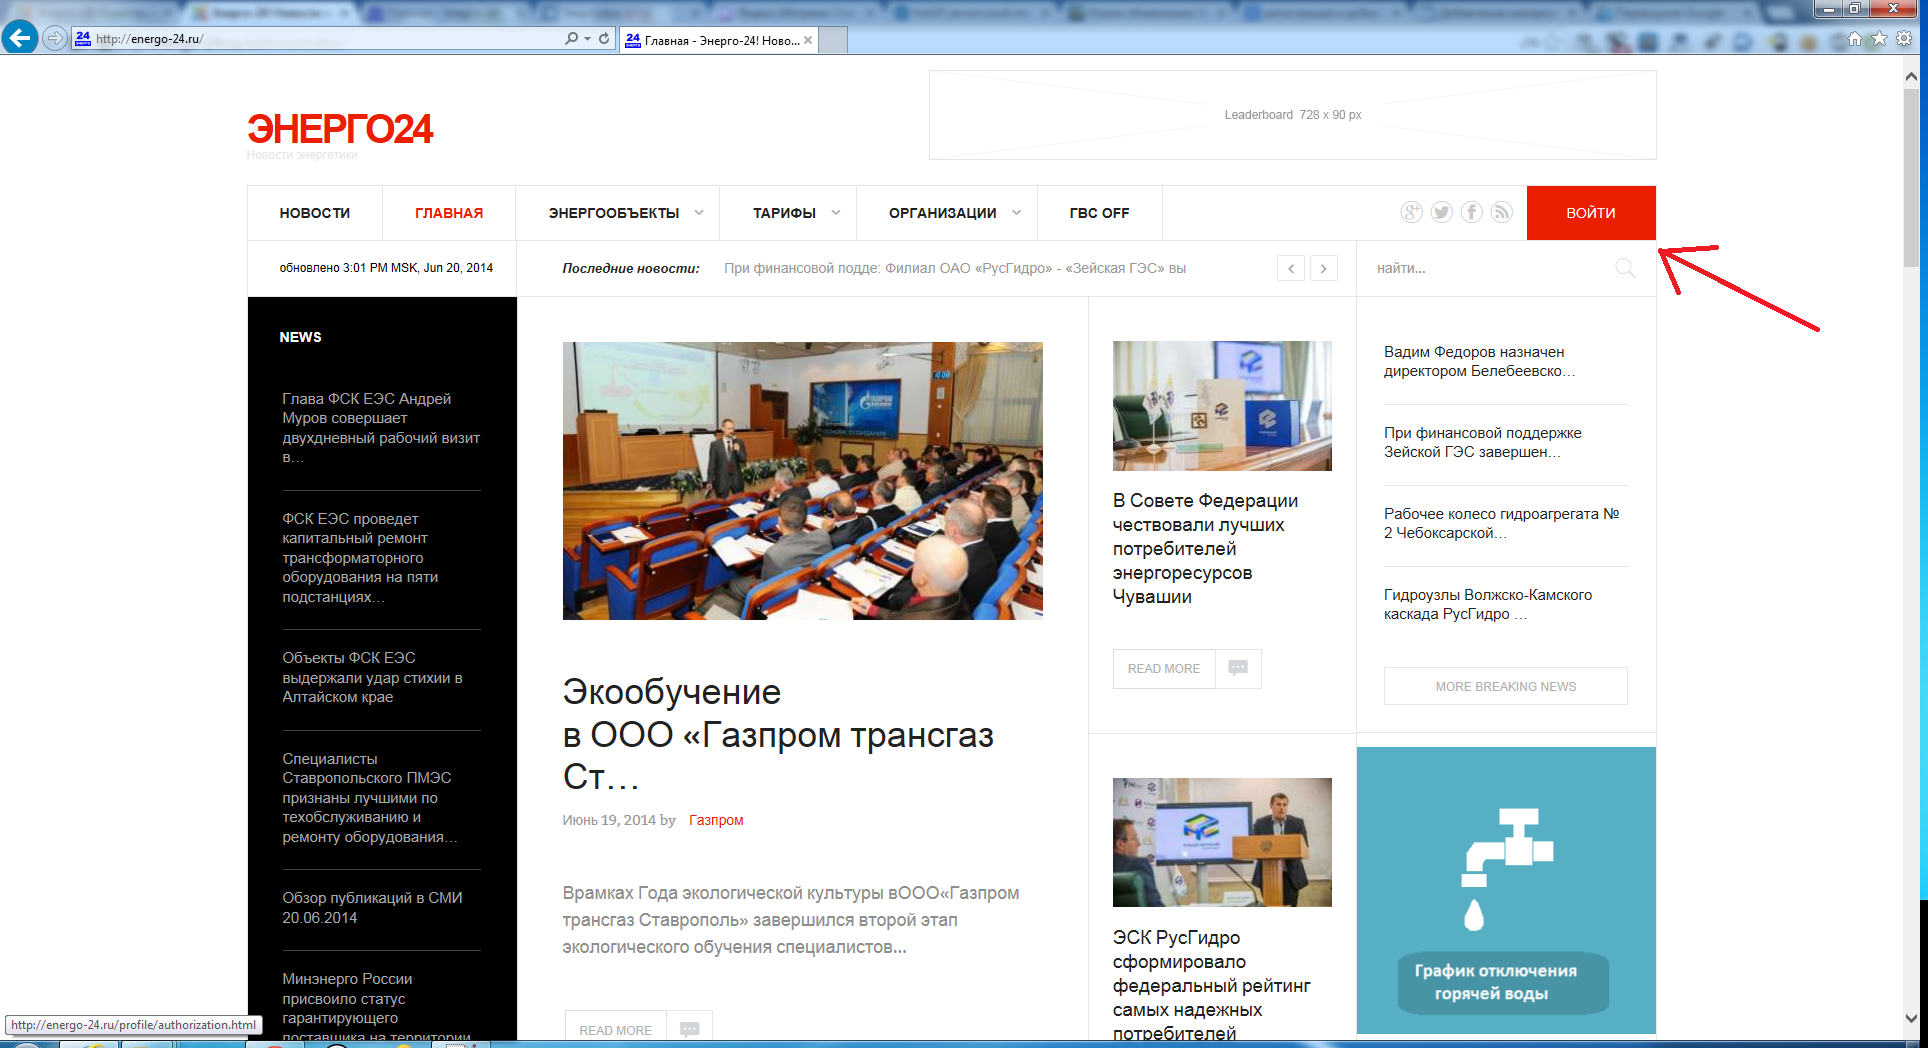The image size is (1928, 1048).
Task: Open the Twitter social icon
Action: pyautogui.click(x=1441, y=212)
